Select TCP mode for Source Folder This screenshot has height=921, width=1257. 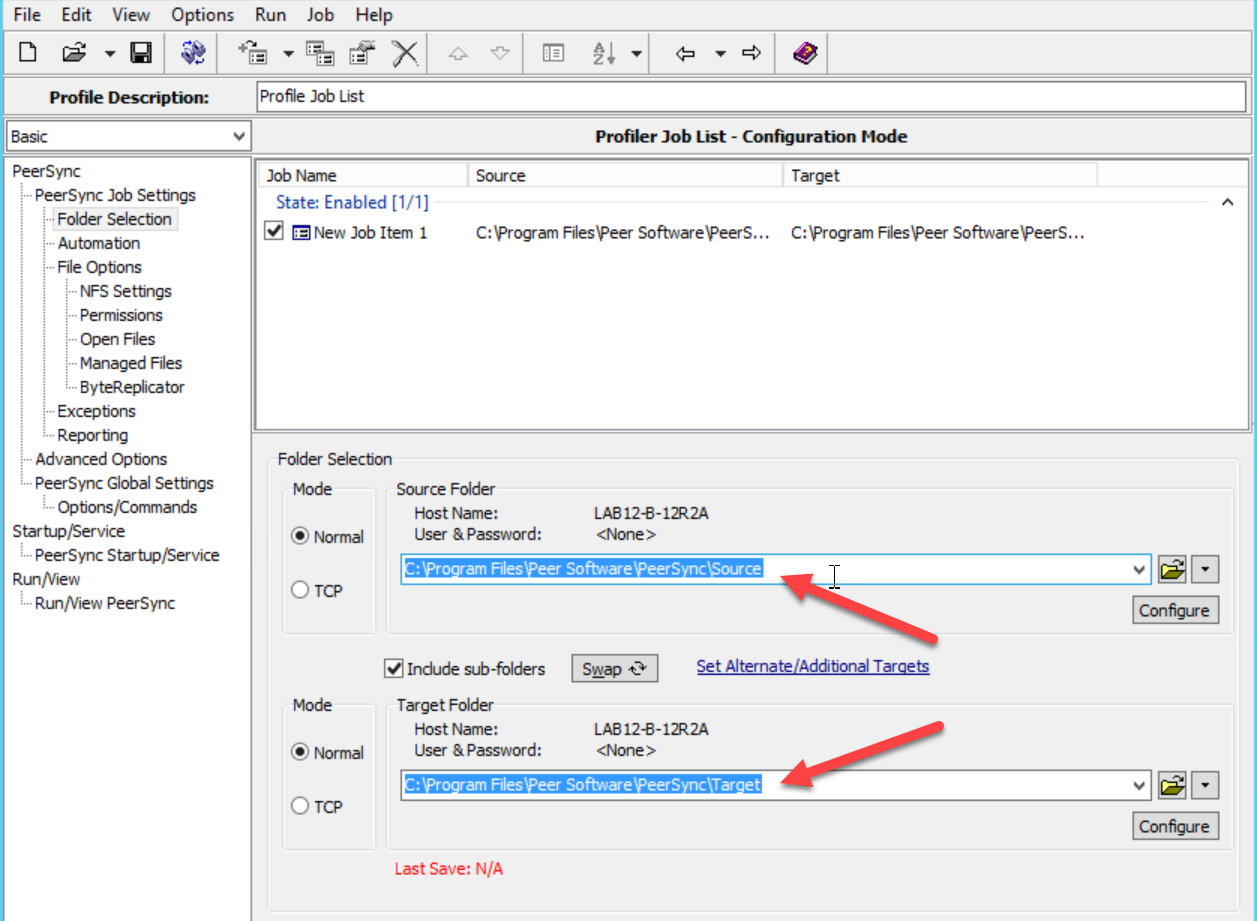pos(300,591)
